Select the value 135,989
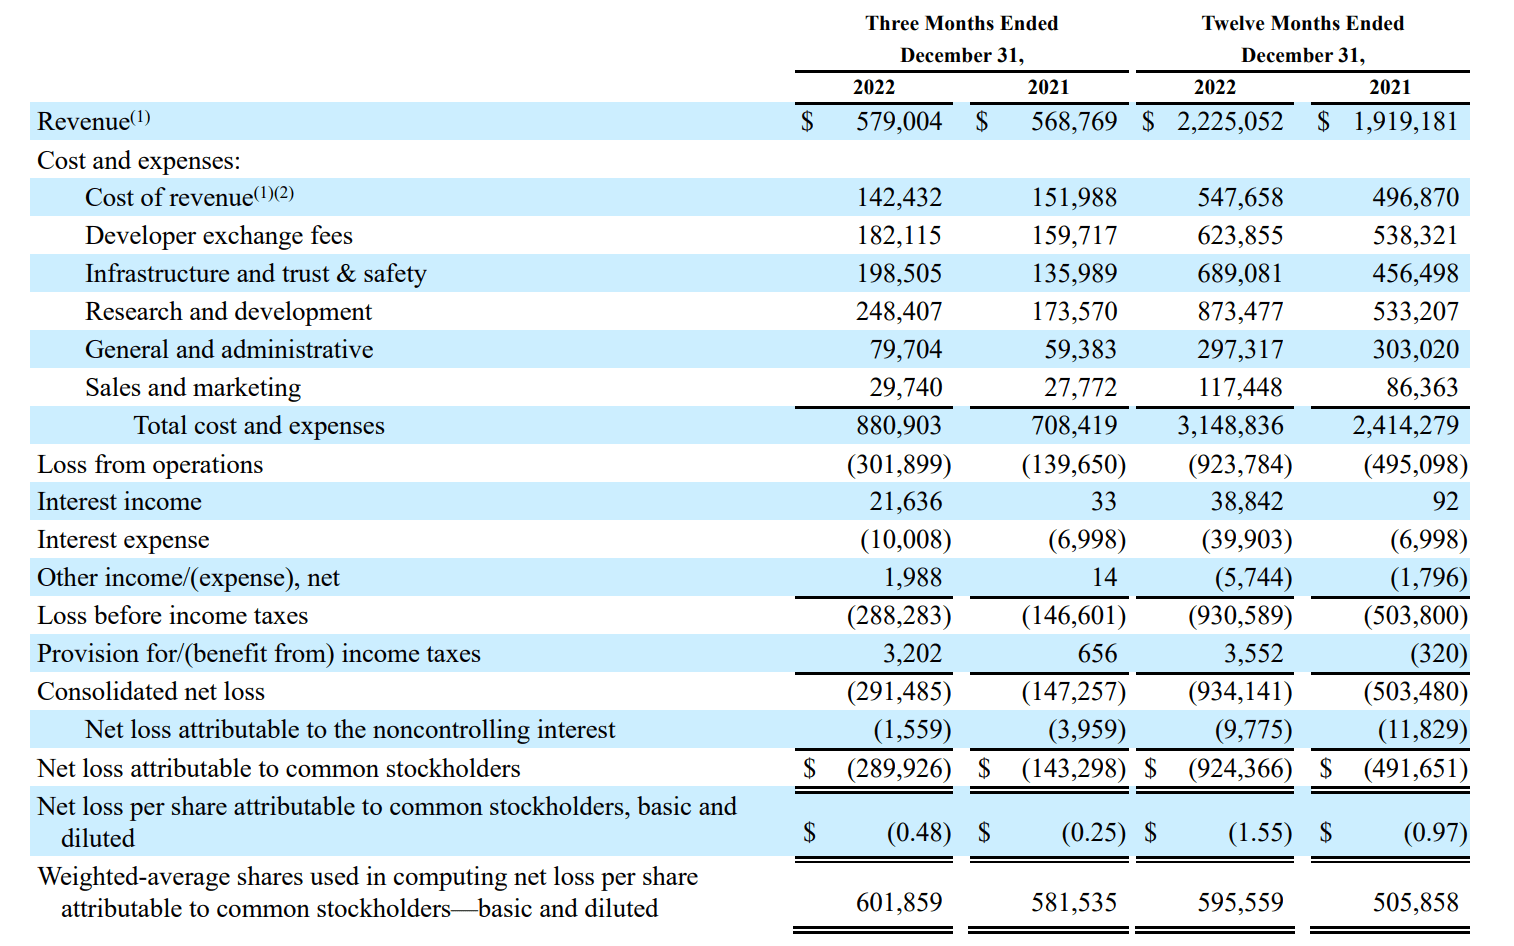 pos(1074,274)
